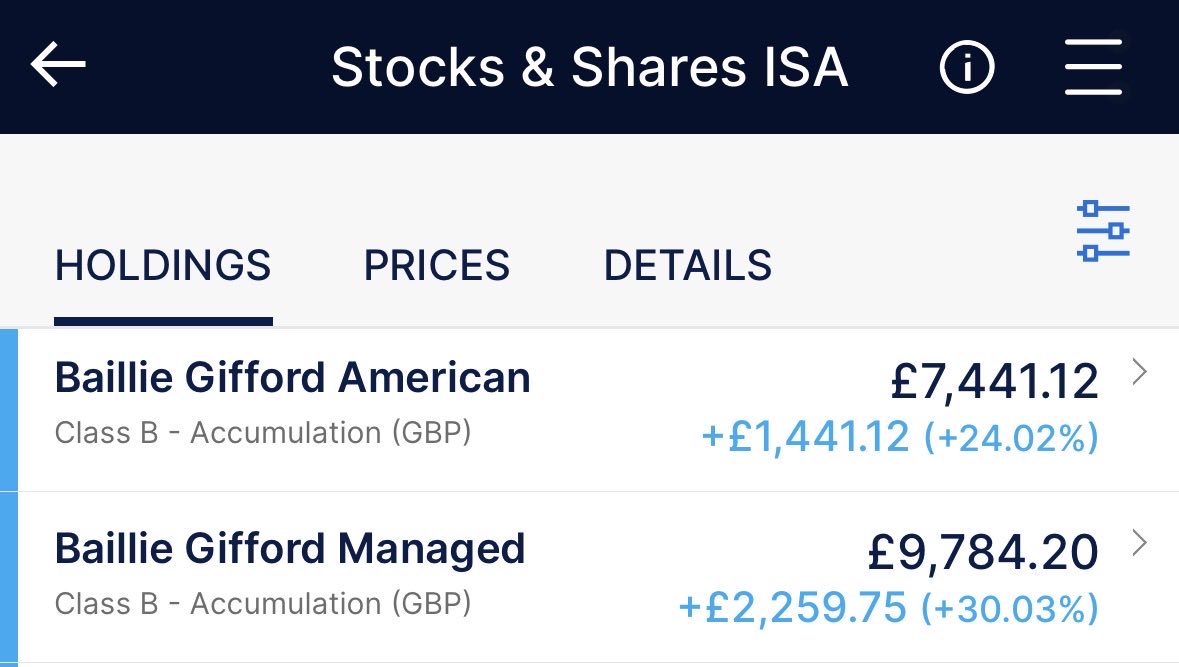Switch to the DETAILS tab

[688, 265]
